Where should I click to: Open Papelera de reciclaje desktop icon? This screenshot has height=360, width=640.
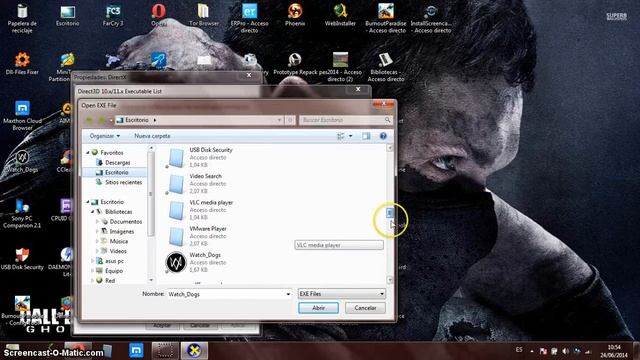[22, 18]
